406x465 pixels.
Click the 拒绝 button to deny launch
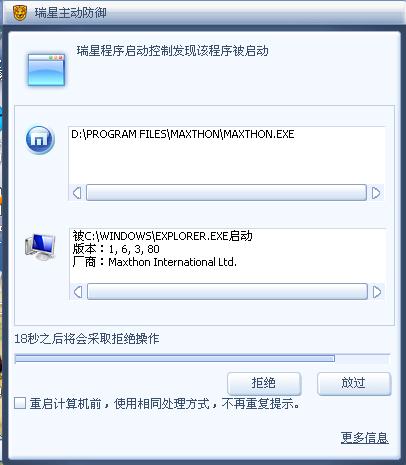pyautogui.click(x=264, y=383)
